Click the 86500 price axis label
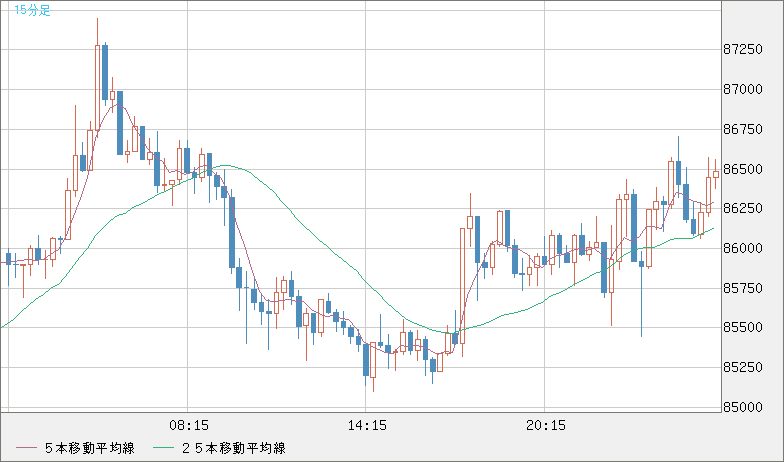This screenshot has width=784, height=462. (x=743, y=169)
